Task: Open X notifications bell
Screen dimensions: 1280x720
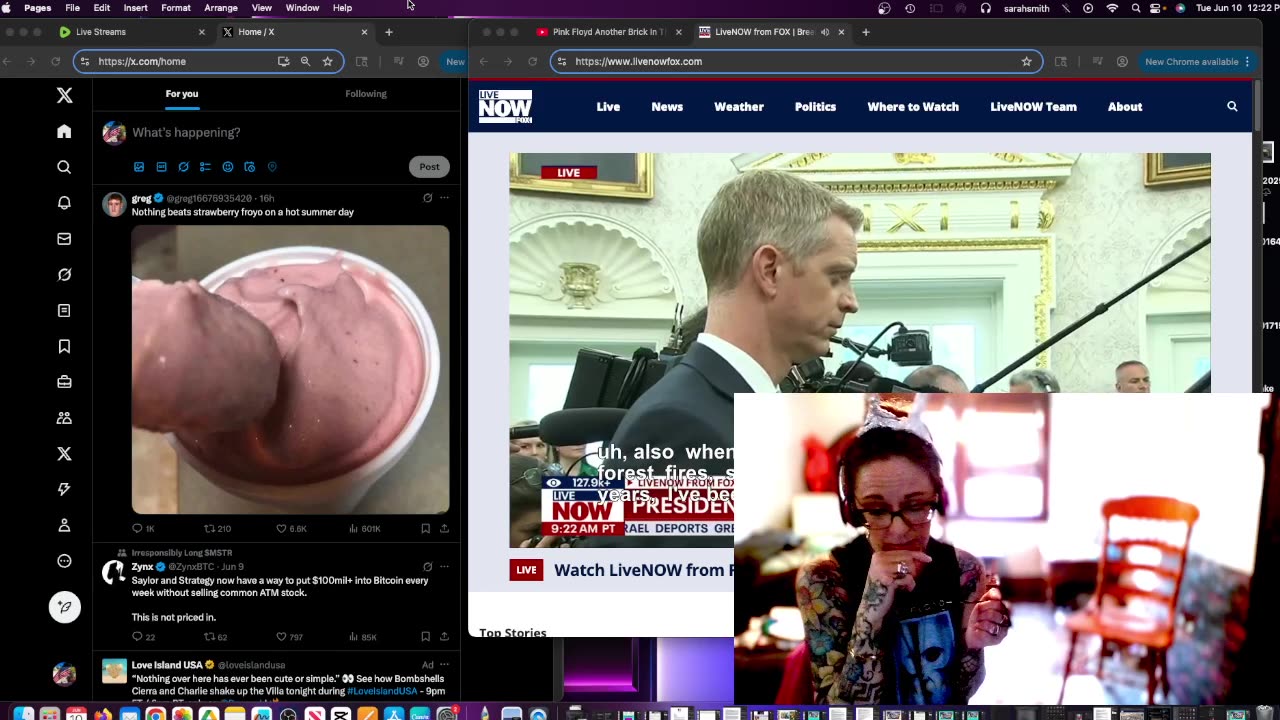Action: pos(64,203)
